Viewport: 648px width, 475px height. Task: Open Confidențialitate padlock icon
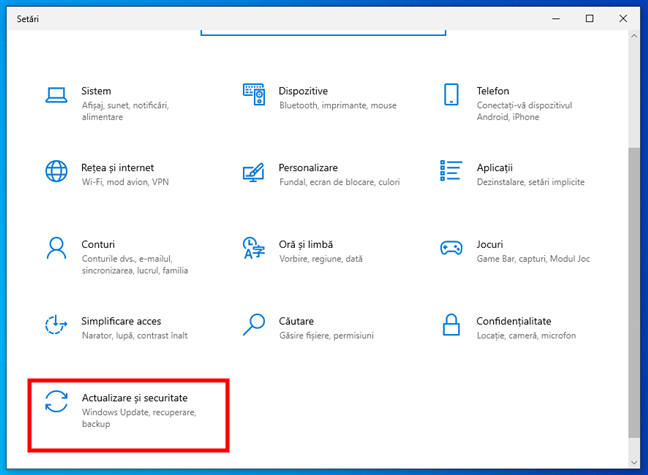point(451,324)
